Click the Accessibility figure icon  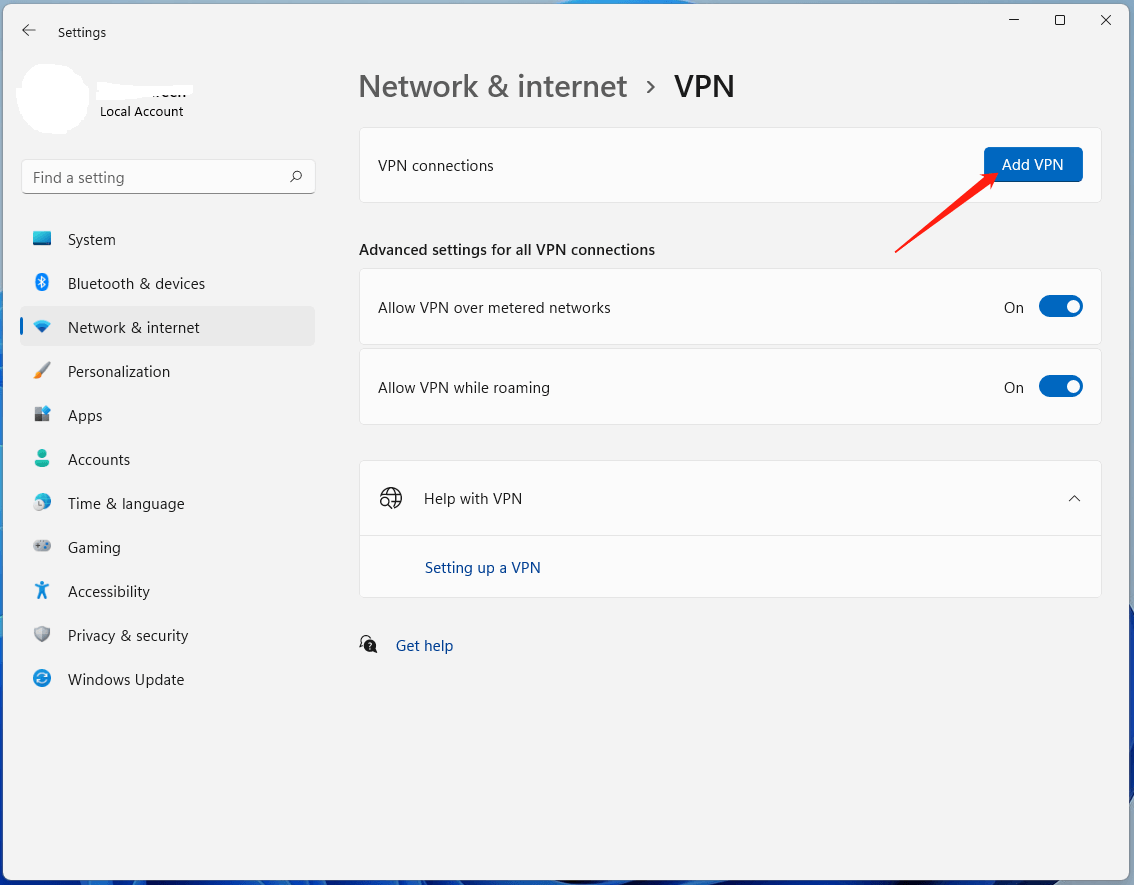[42, 590]
